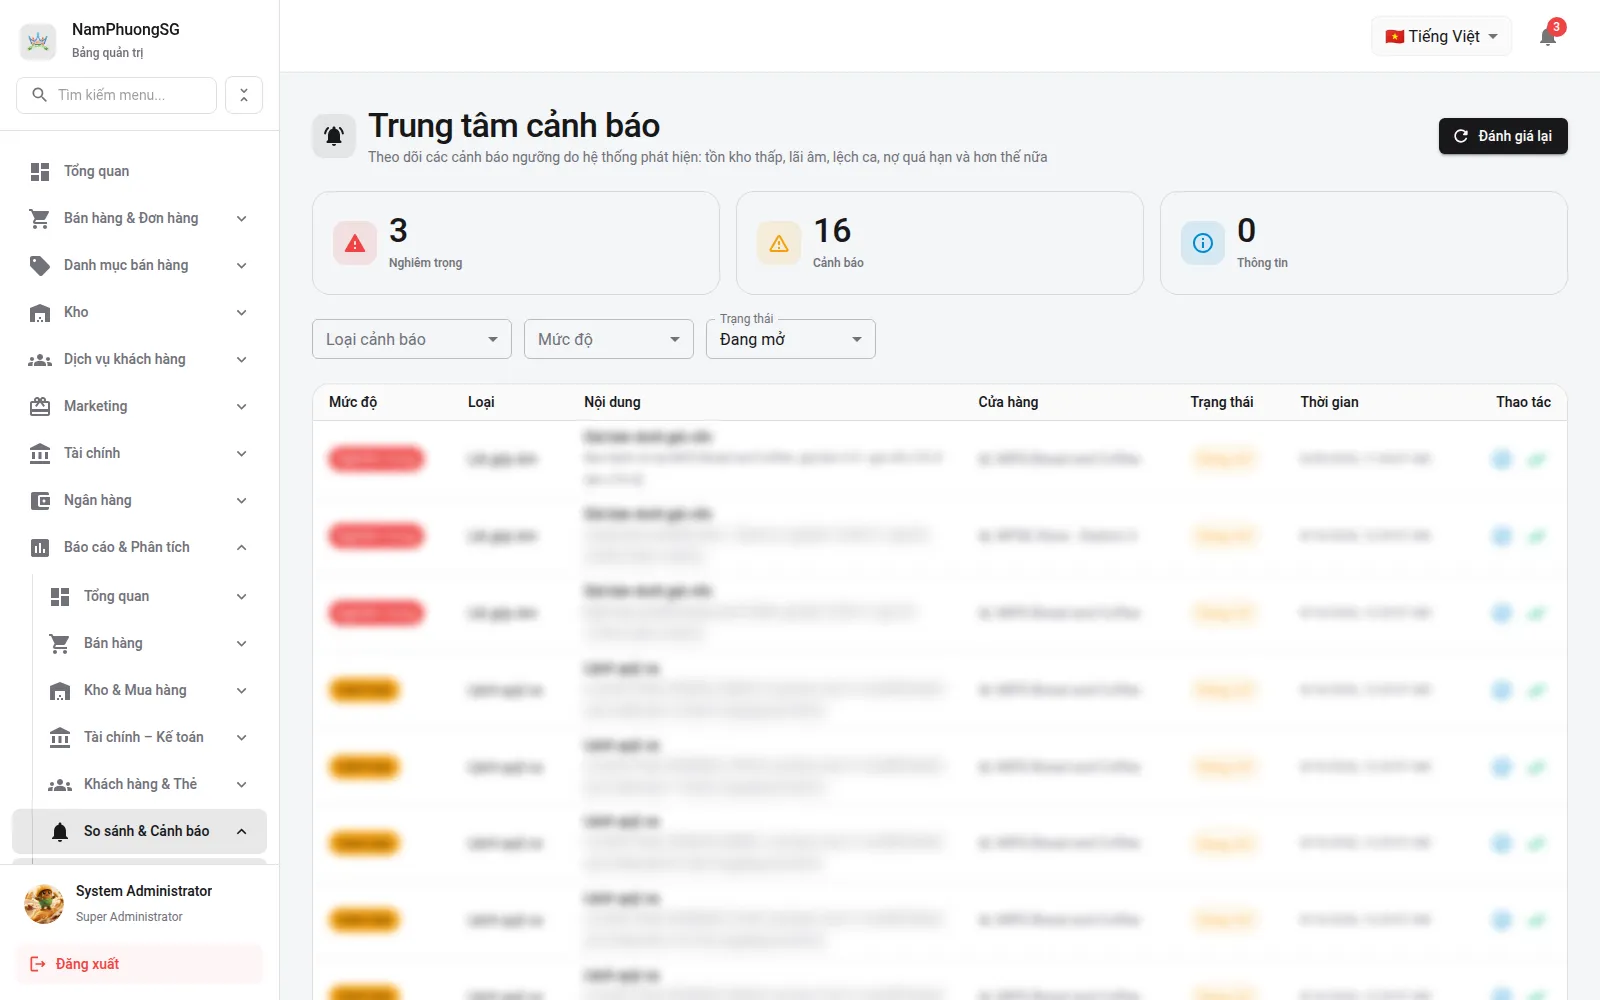The height and width of the screenshot is (1000, 1600).
Task: Open the Kho & Mua hàng report menu
Action: pos(149,691)
